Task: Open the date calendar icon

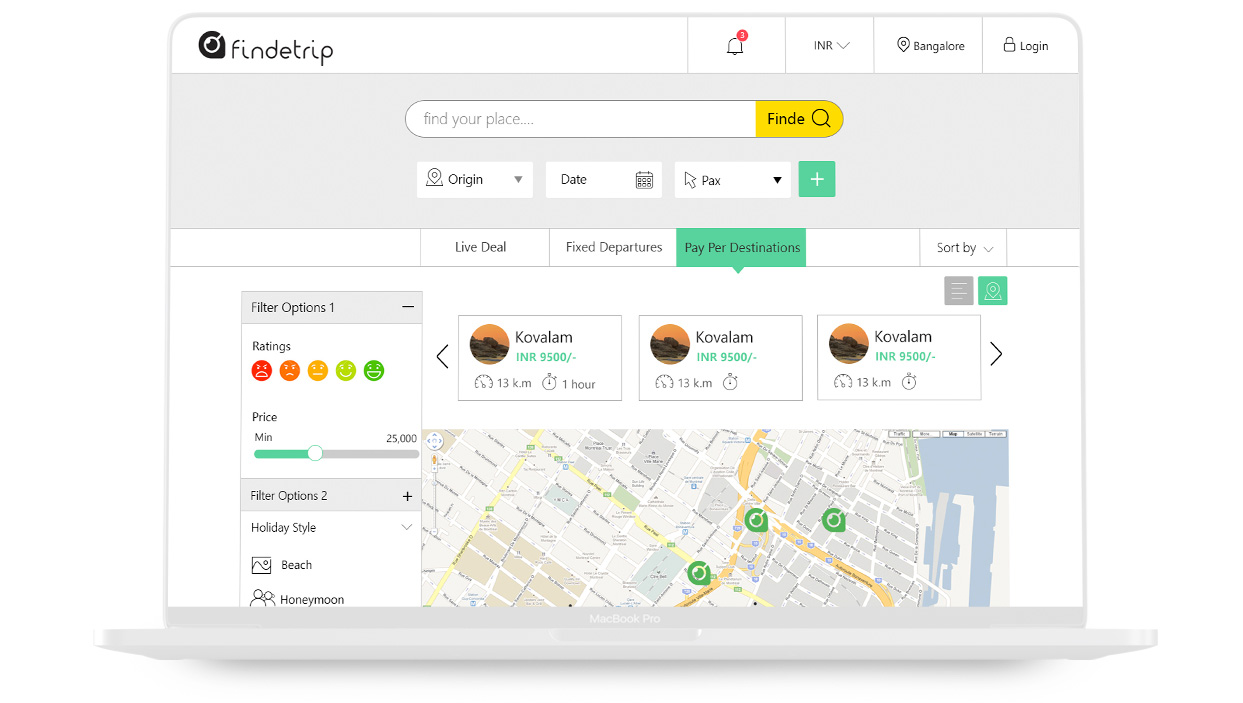Action: pos(644,180)
